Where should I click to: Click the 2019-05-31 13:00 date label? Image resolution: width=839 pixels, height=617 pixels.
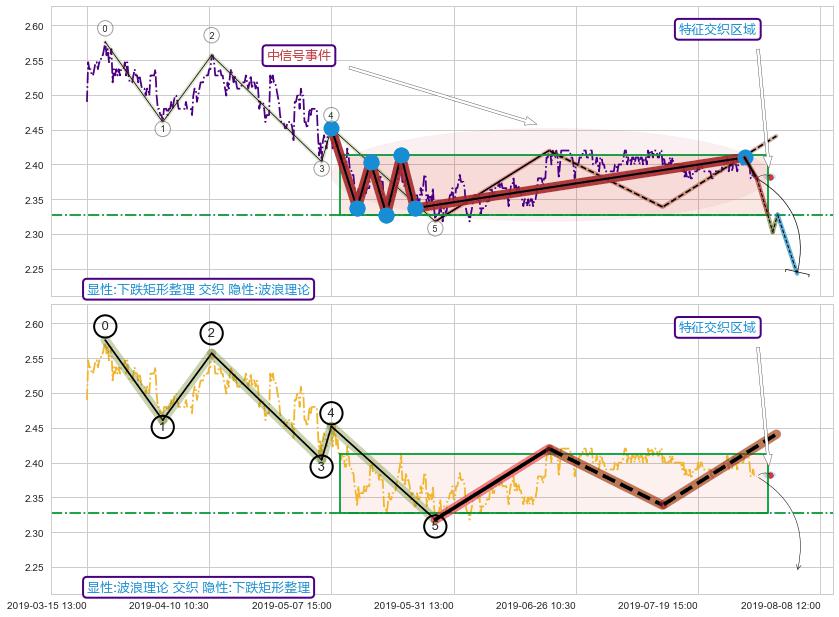pyautogui.click(x=414, y=605)
